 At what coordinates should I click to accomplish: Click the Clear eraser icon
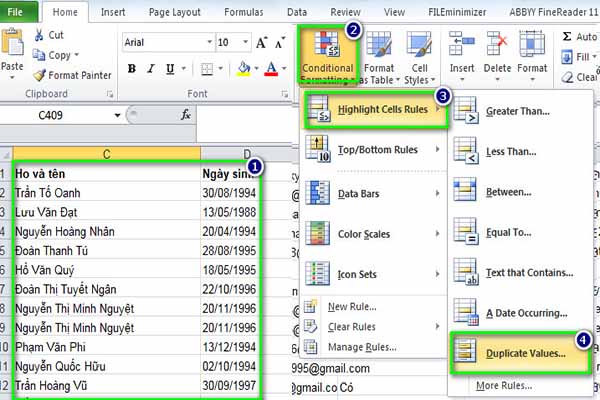coord(567,77)
